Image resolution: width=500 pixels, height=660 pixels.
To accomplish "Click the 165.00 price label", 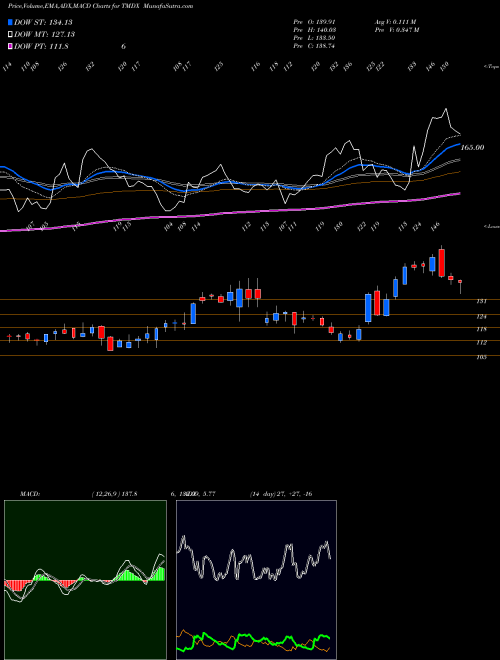I will pos(472,148).
